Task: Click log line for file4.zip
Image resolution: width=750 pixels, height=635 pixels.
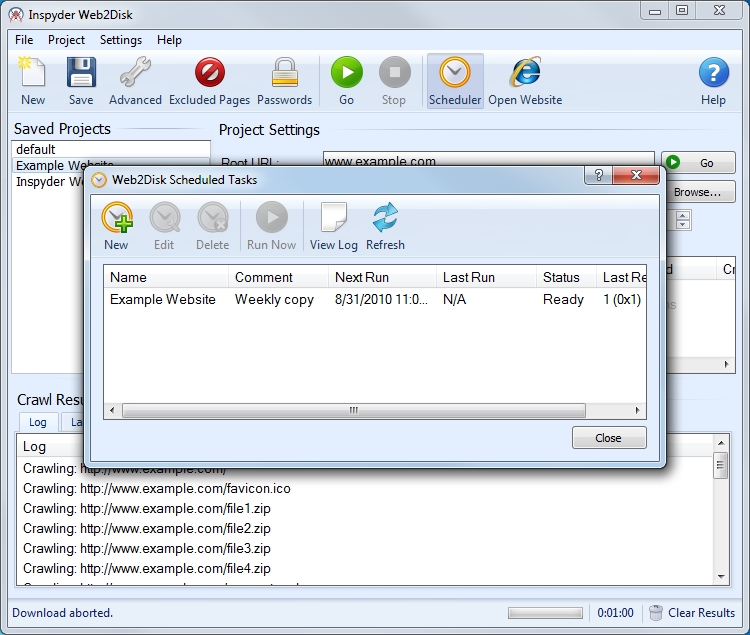Action: tap(147, 569)
